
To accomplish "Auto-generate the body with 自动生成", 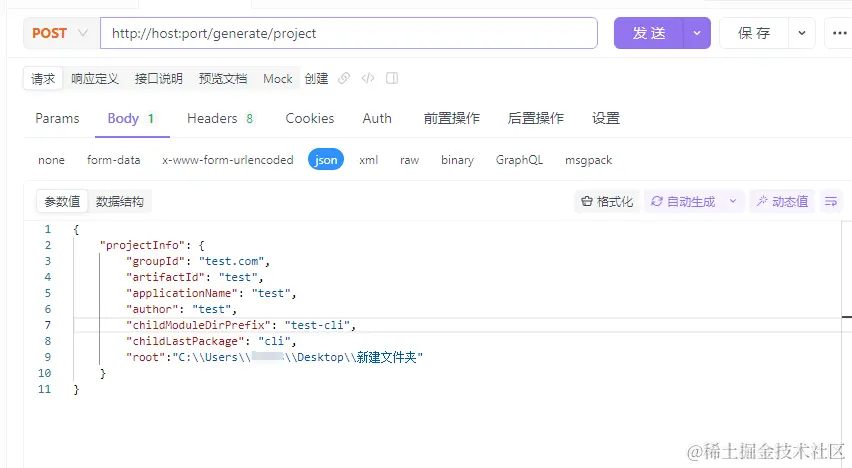I will coord(684,202).
